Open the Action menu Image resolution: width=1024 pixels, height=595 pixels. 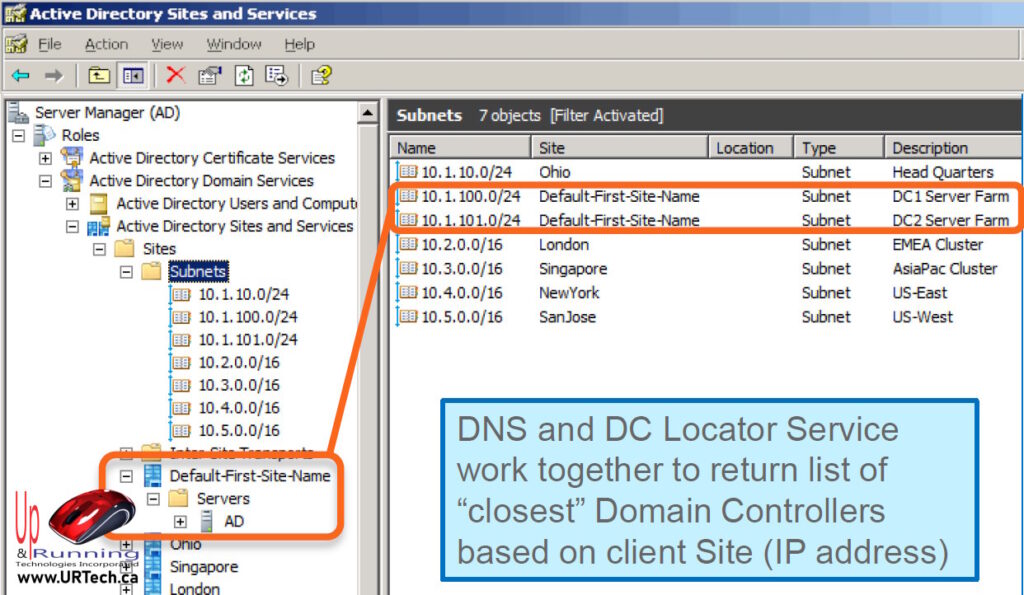[x=106, y=44]
